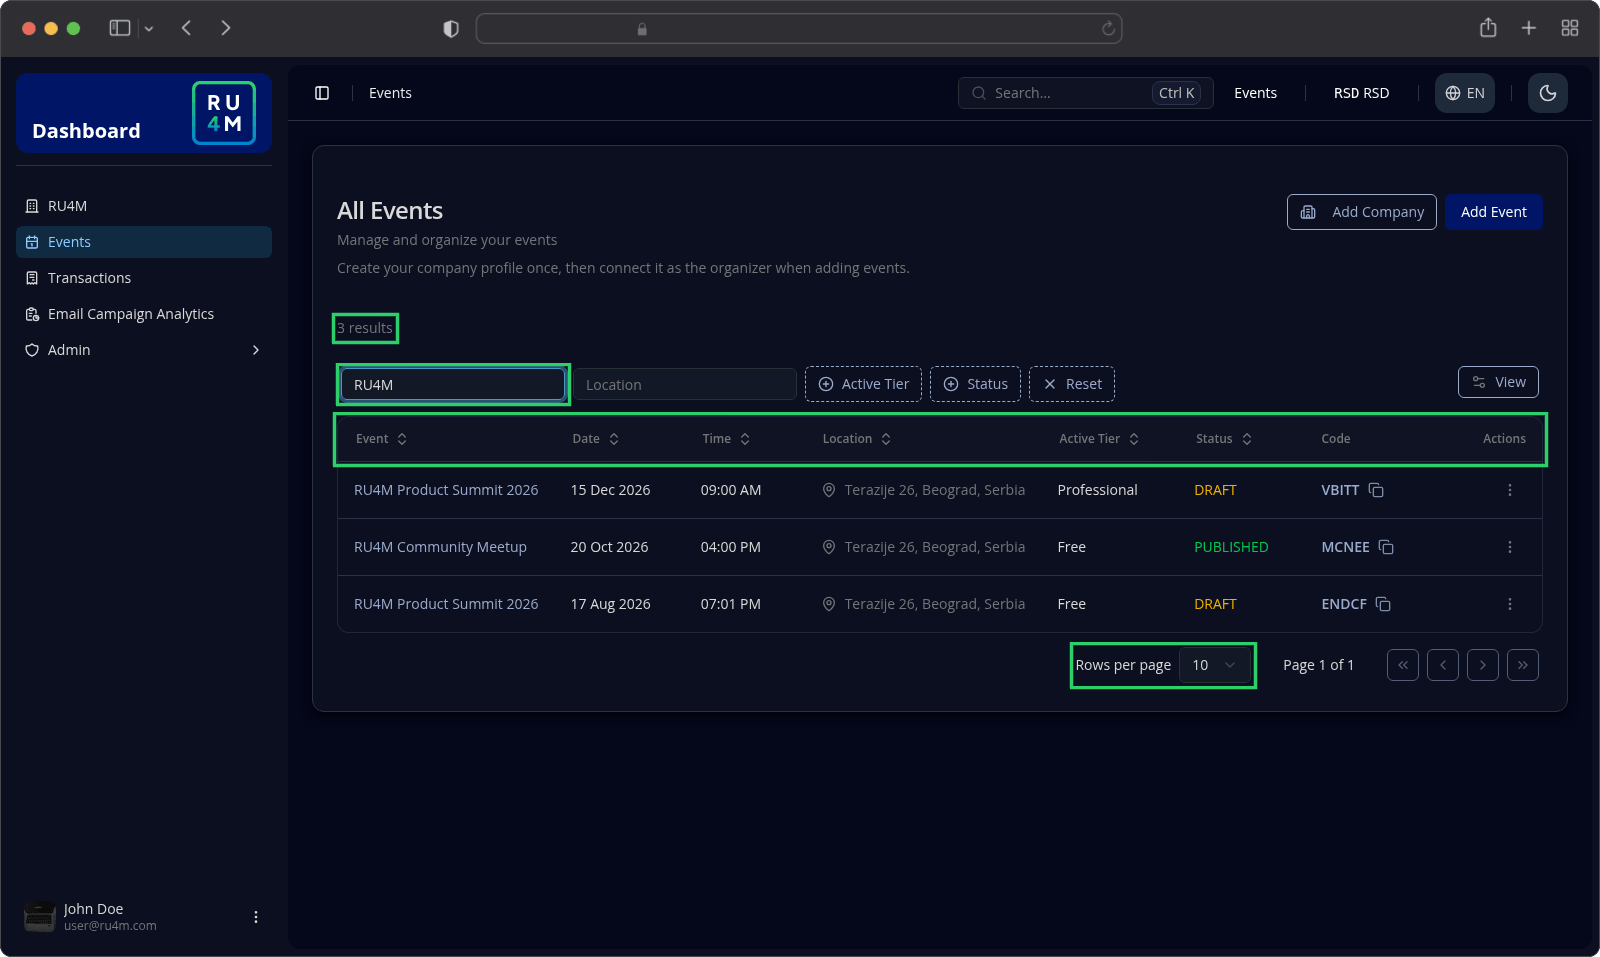Sort the table by Location column

click(857, 439)
